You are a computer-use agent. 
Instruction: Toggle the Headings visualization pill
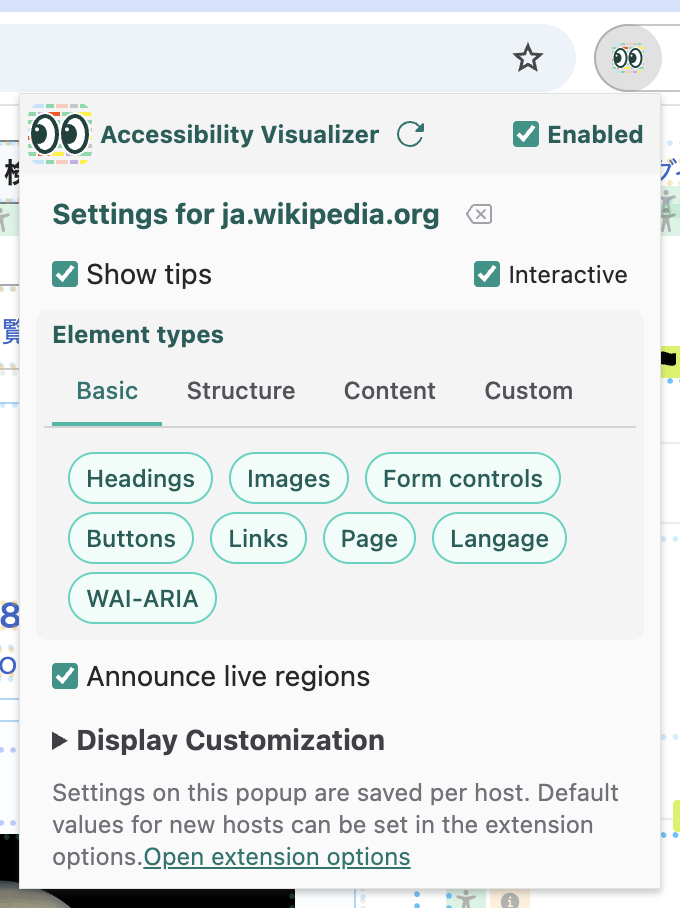tap(140, 478)
